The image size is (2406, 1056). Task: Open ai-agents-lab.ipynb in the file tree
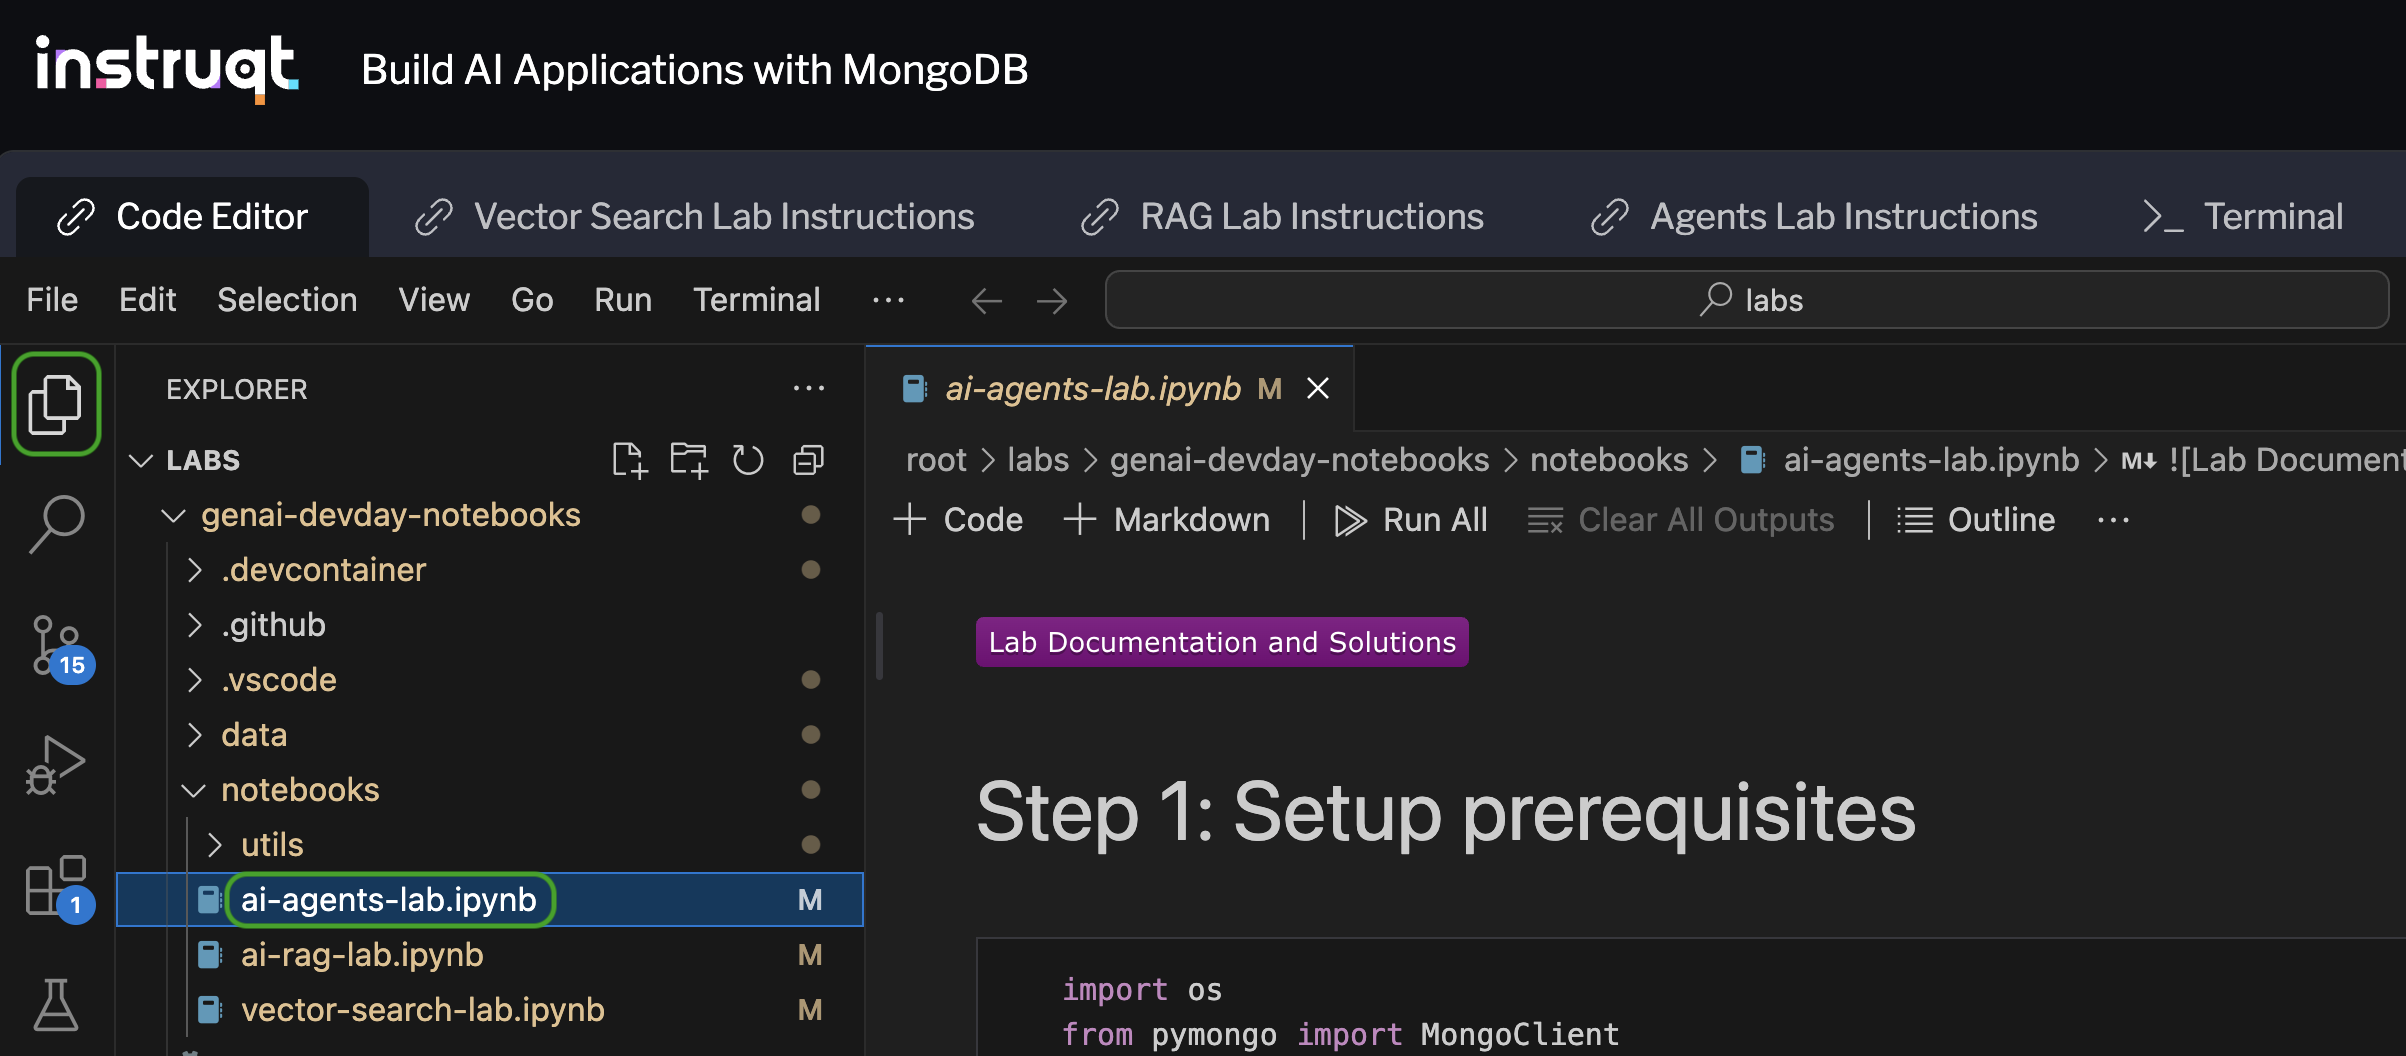(490, 900)
